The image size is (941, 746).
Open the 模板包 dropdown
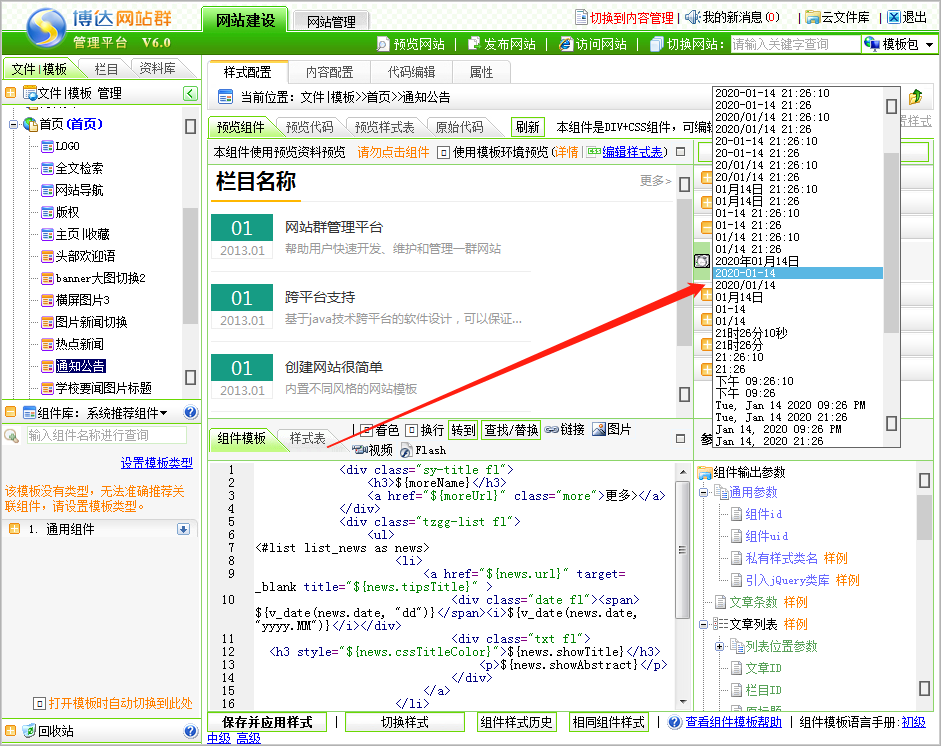point(898,44)
